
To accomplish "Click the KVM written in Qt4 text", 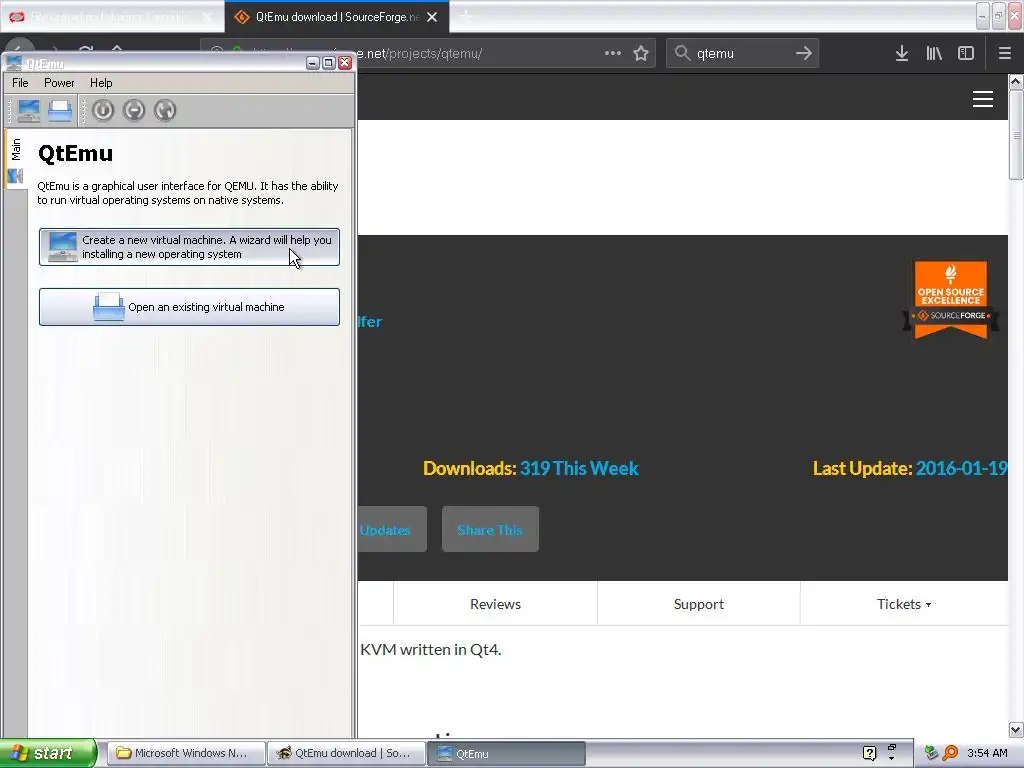I will pyautogui.click(x=430, y=650).
